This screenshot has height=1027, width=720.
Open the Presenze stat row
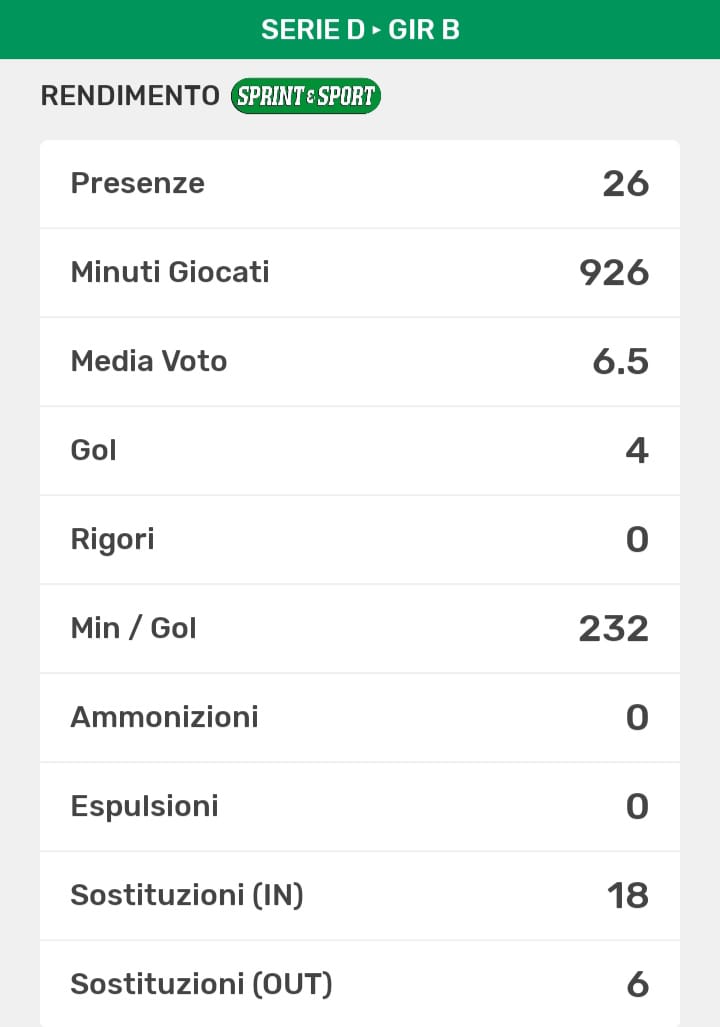pos(360,184)
